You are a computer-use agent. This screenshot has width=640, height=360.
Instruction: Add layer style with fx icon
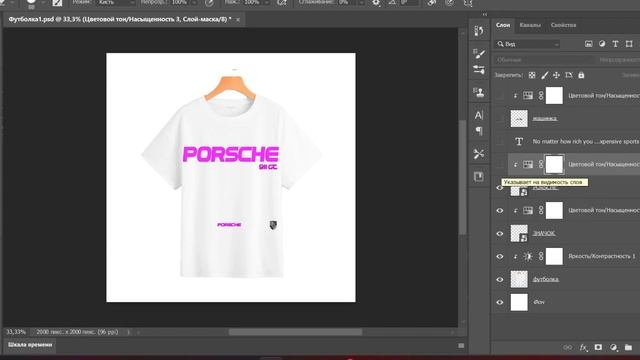click(x=583, y=347)
